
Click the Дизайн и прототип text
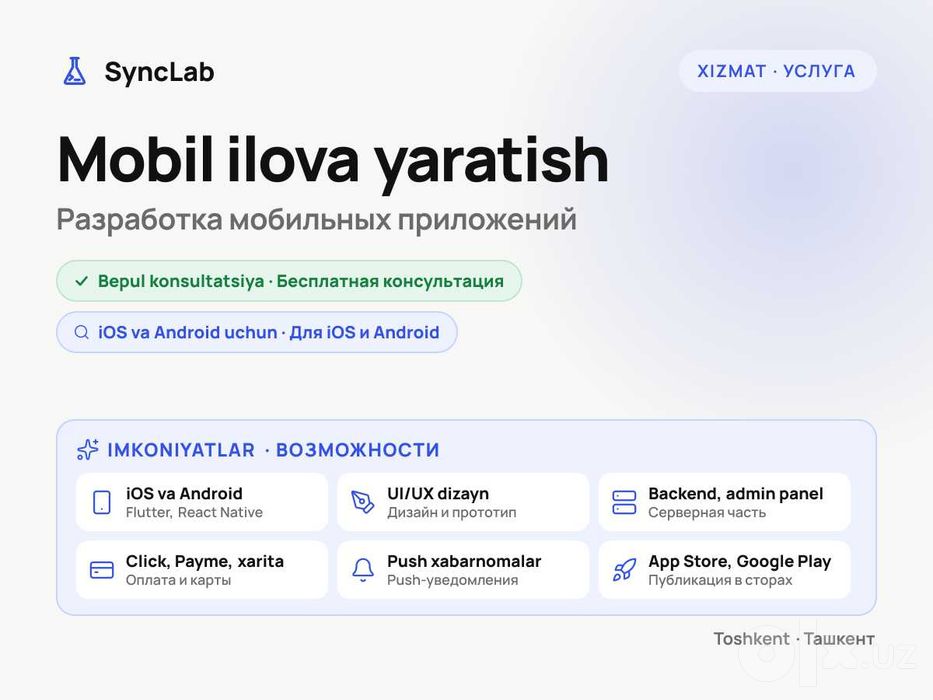click(x=452, y=512)
